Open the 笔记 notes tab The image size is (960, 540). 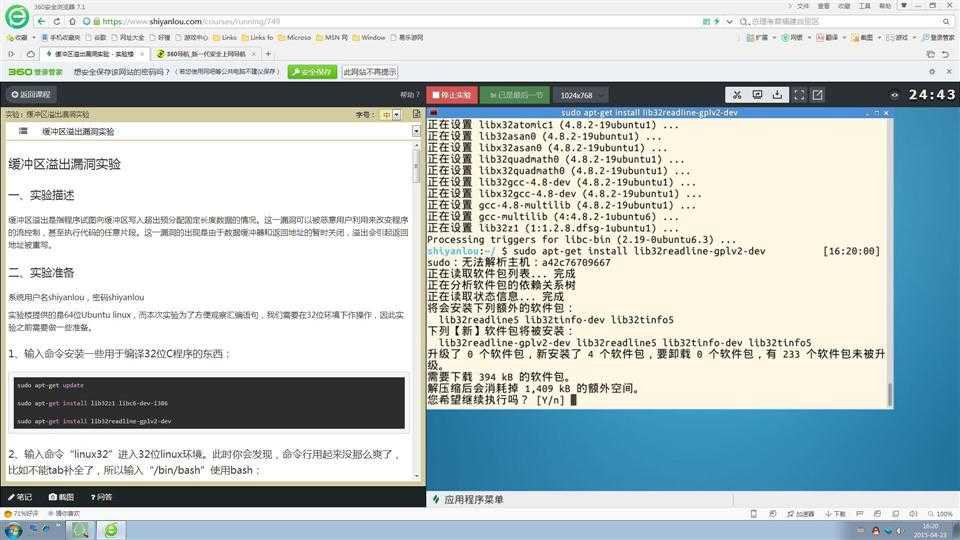pyautogui.click(x=20, y=497)
